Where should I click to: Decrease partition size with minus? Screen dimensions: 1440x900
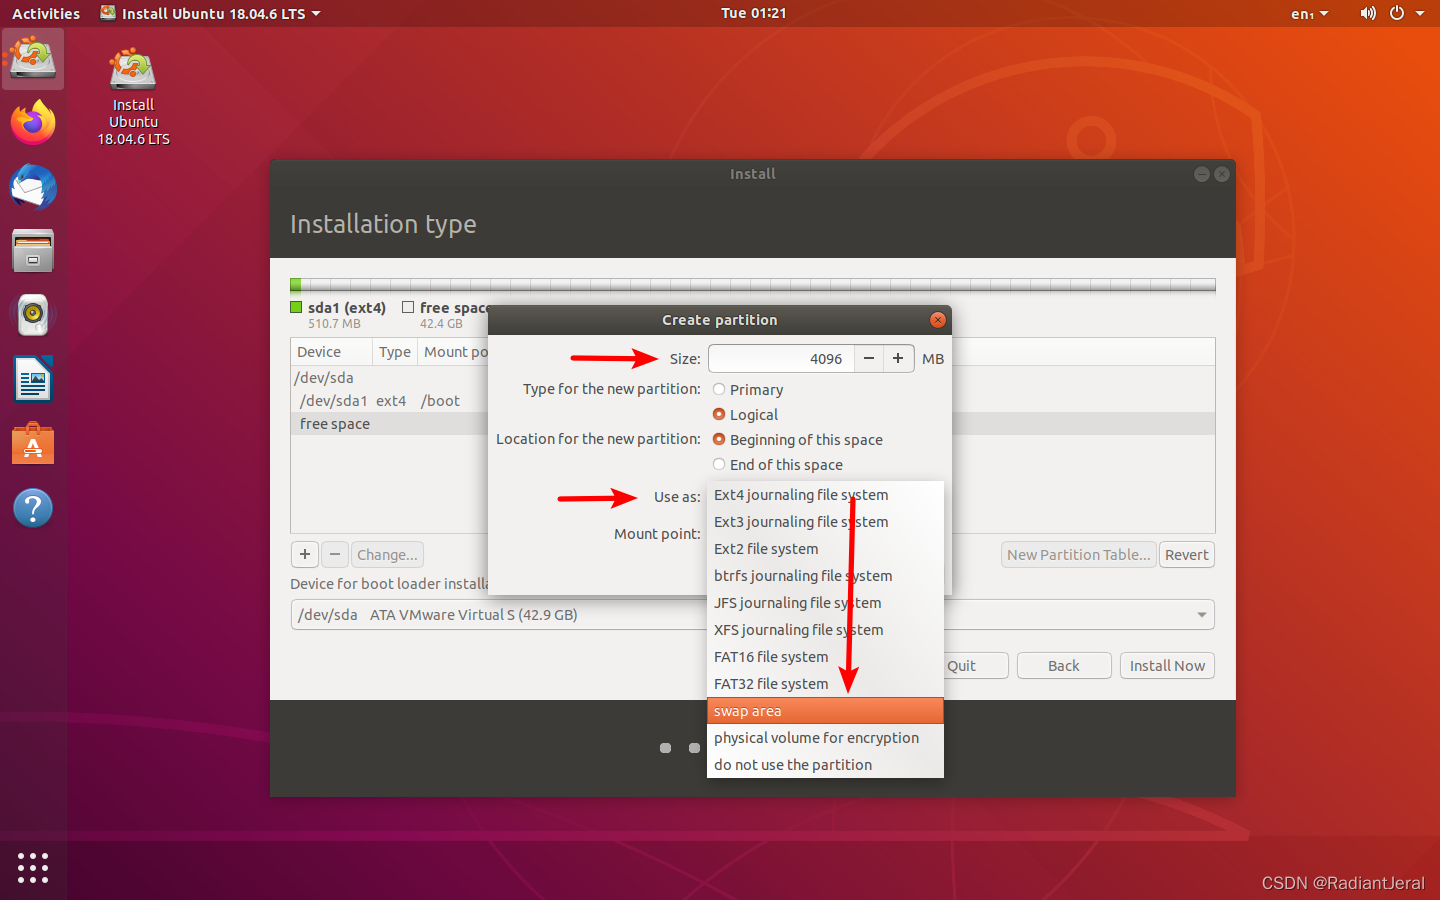(x=869, y=358)
